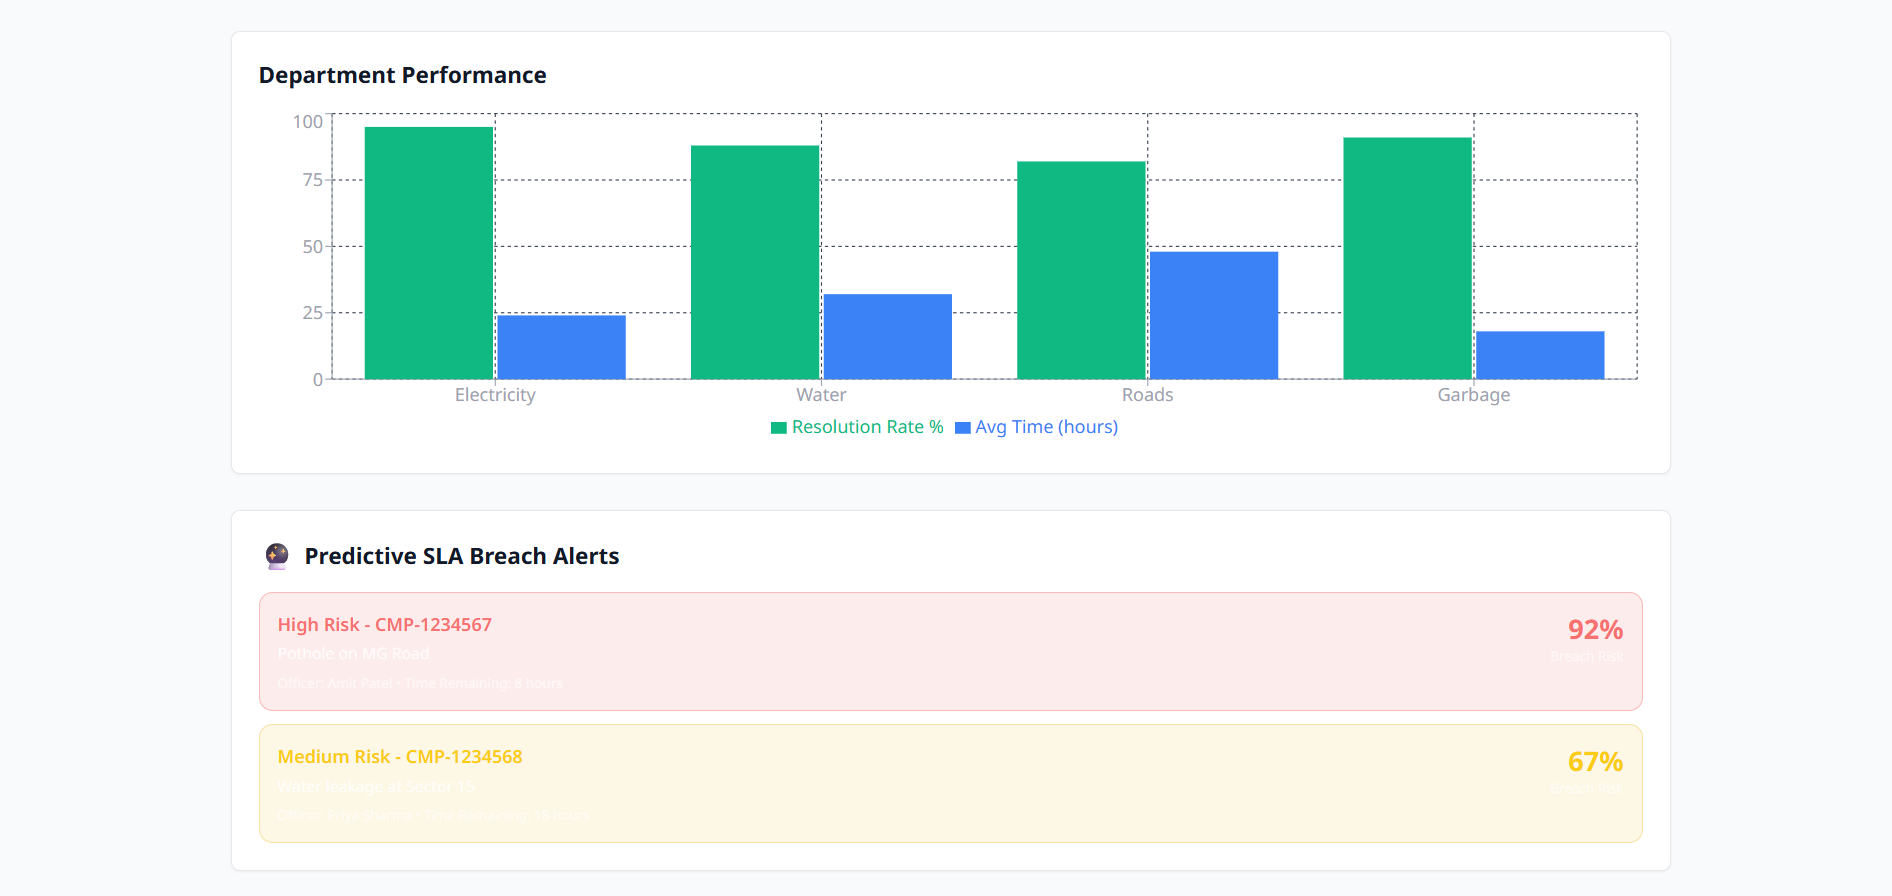Click the blue Avg Time legend swatch
This screenshot has height=896, width=1892.
(x=963, y=428)
